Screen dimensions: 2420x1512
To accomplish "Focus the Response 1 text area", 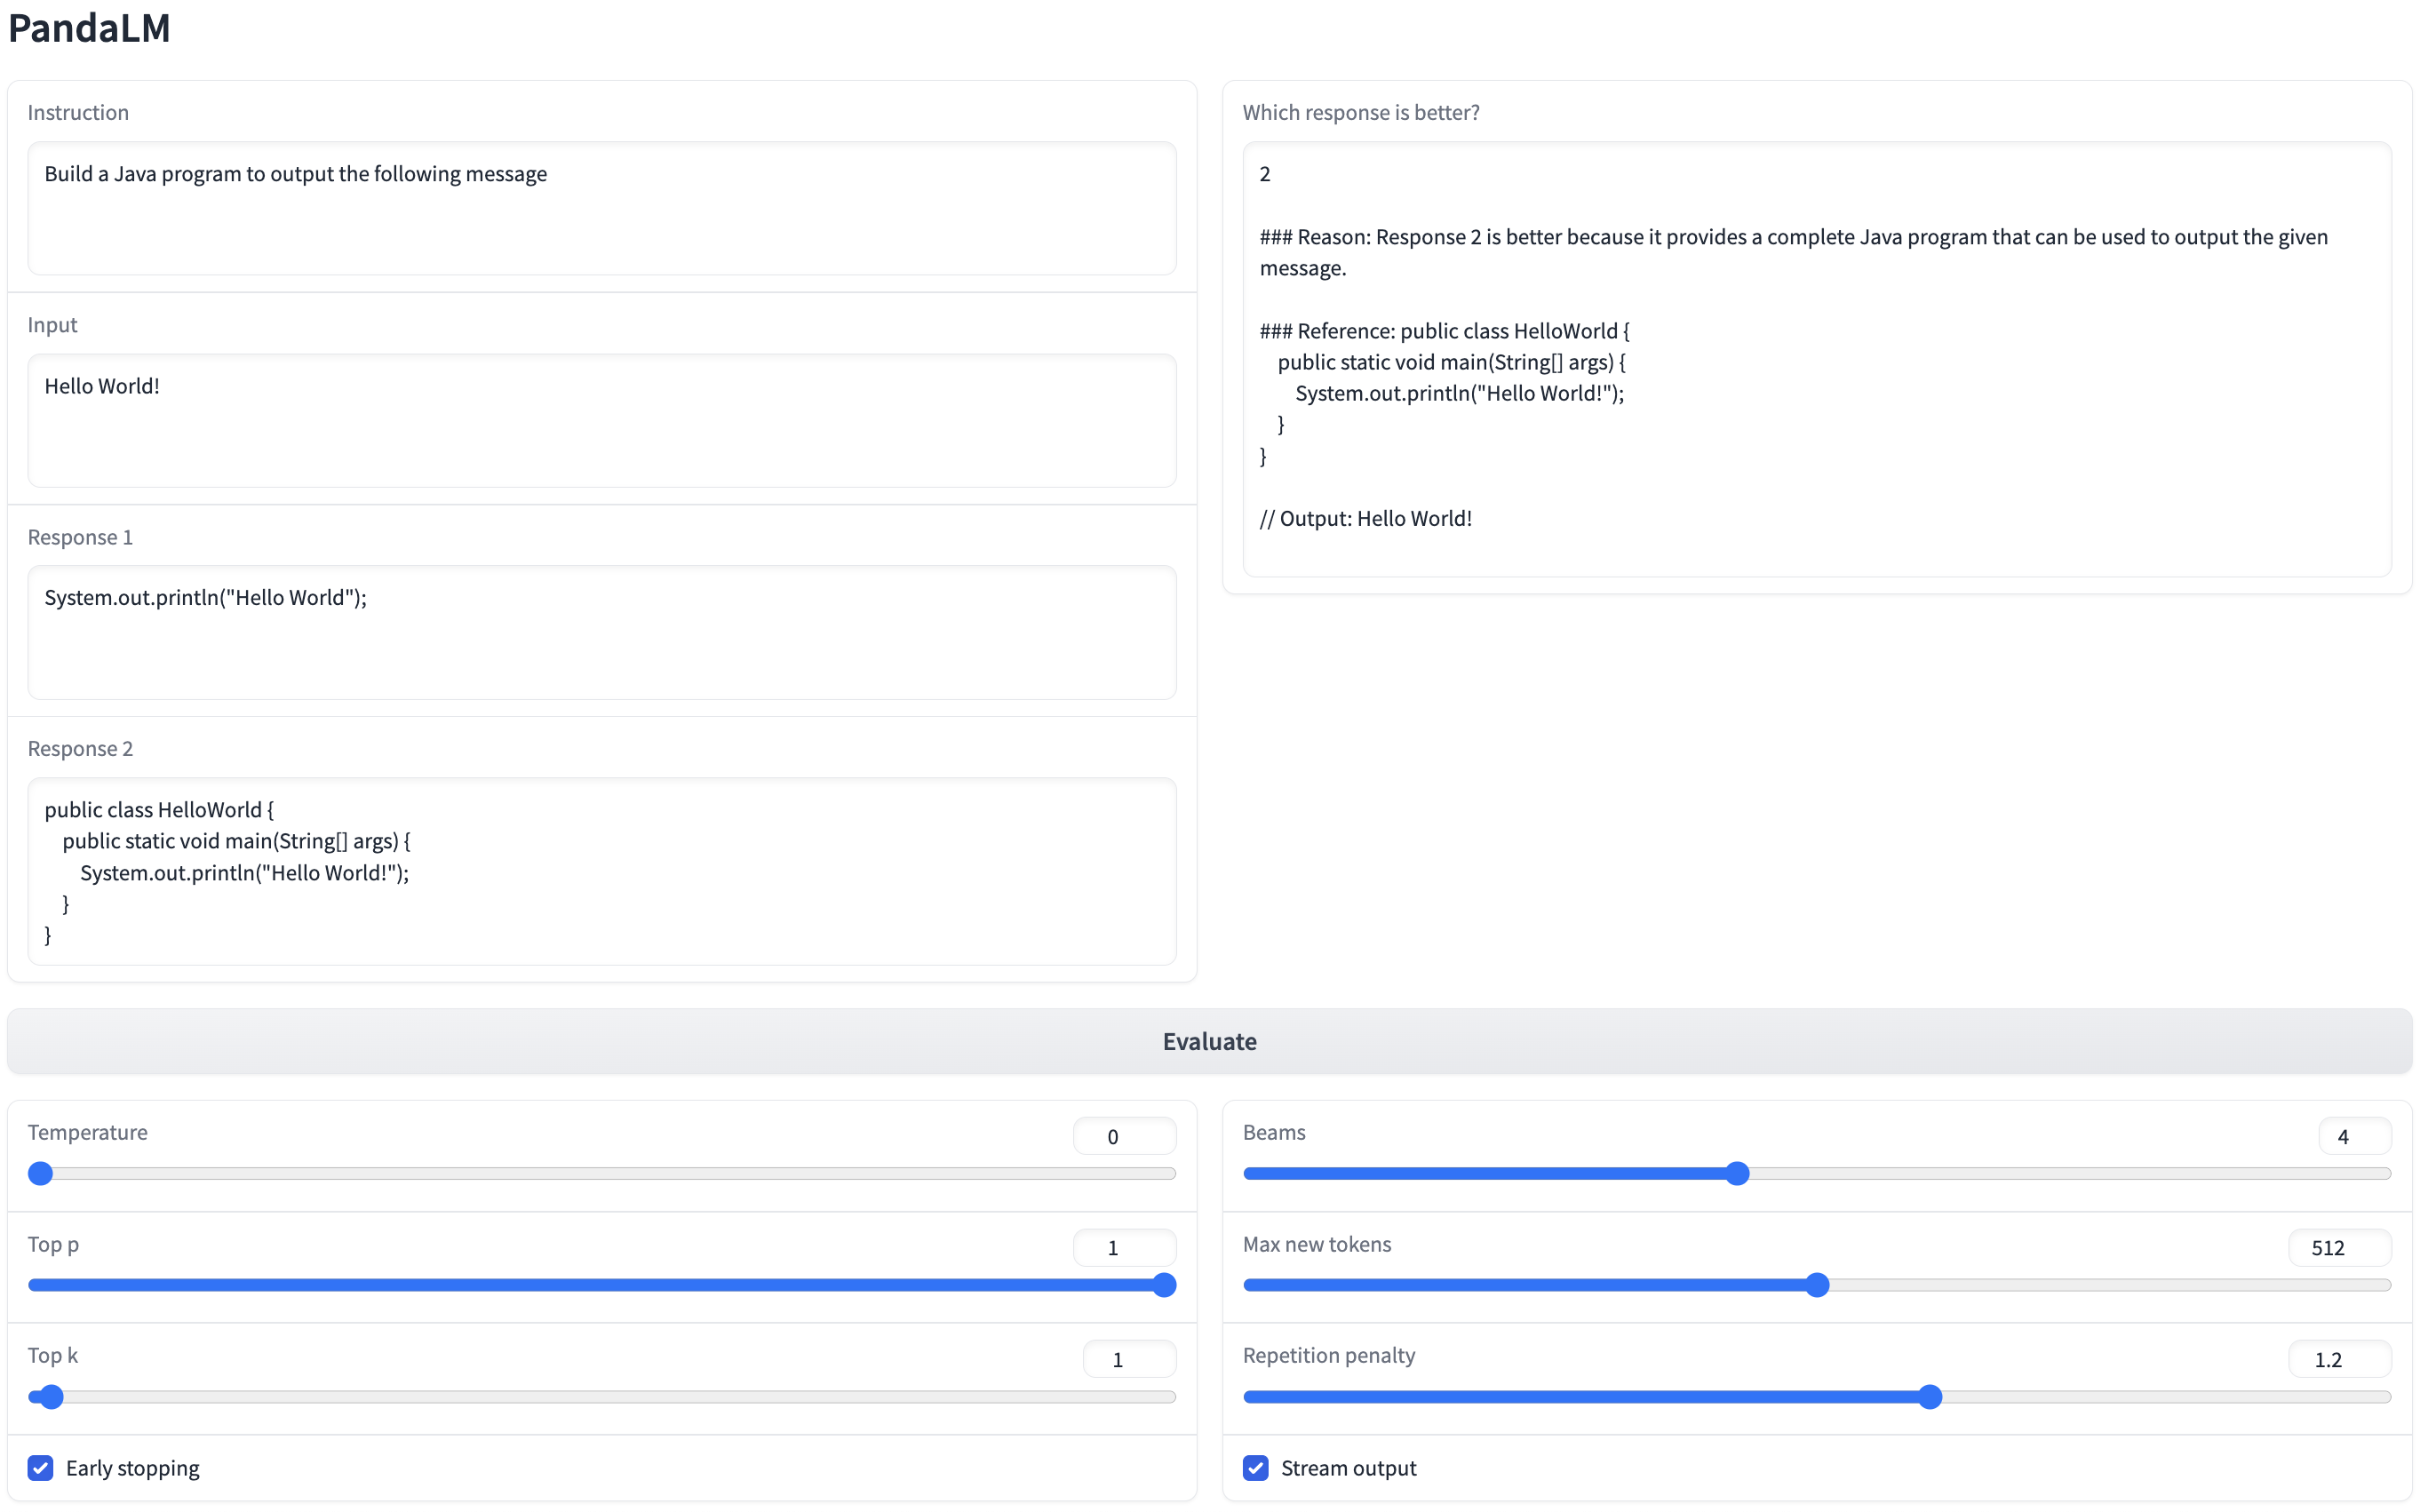I will coord(601,631).
